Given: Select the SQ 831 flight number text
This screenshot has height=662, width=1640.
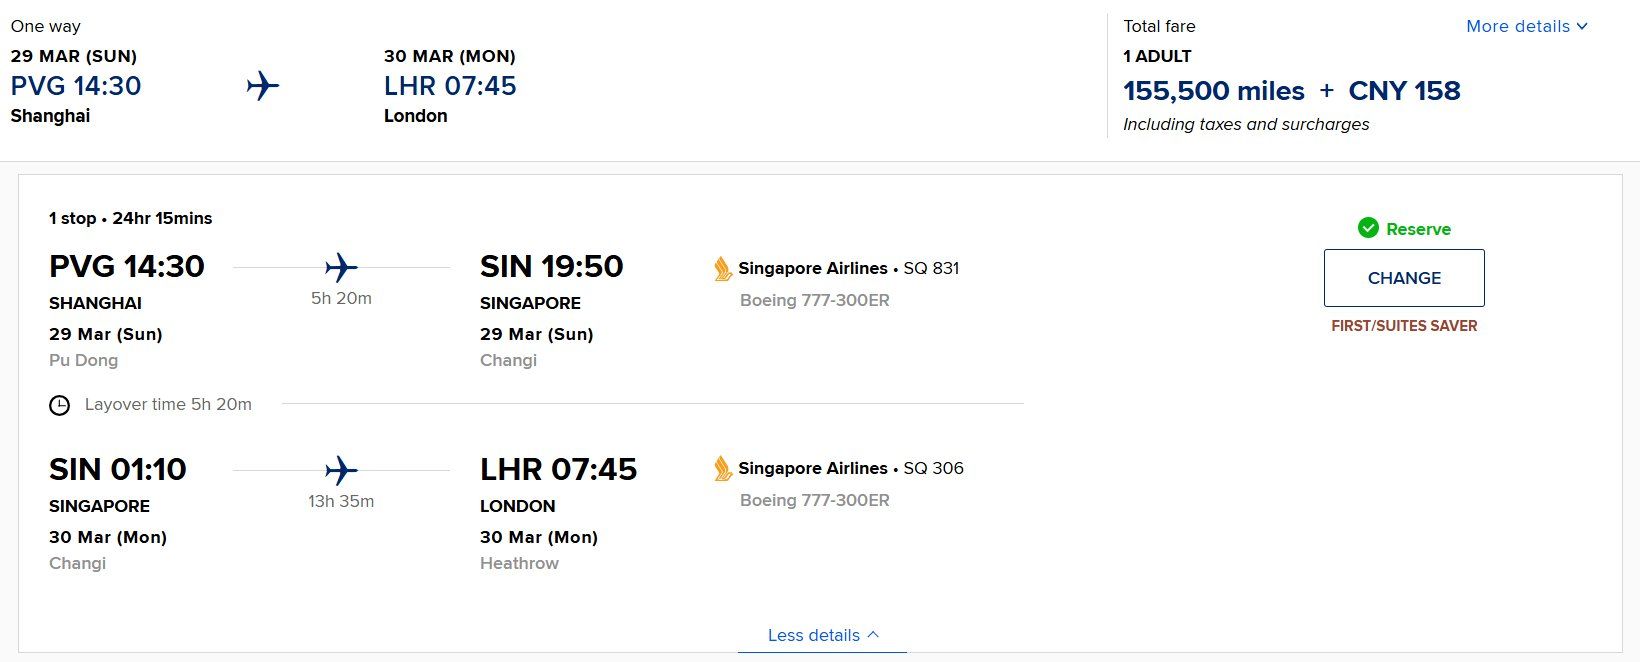Looking at the screenshot, I should click(931, 268).
